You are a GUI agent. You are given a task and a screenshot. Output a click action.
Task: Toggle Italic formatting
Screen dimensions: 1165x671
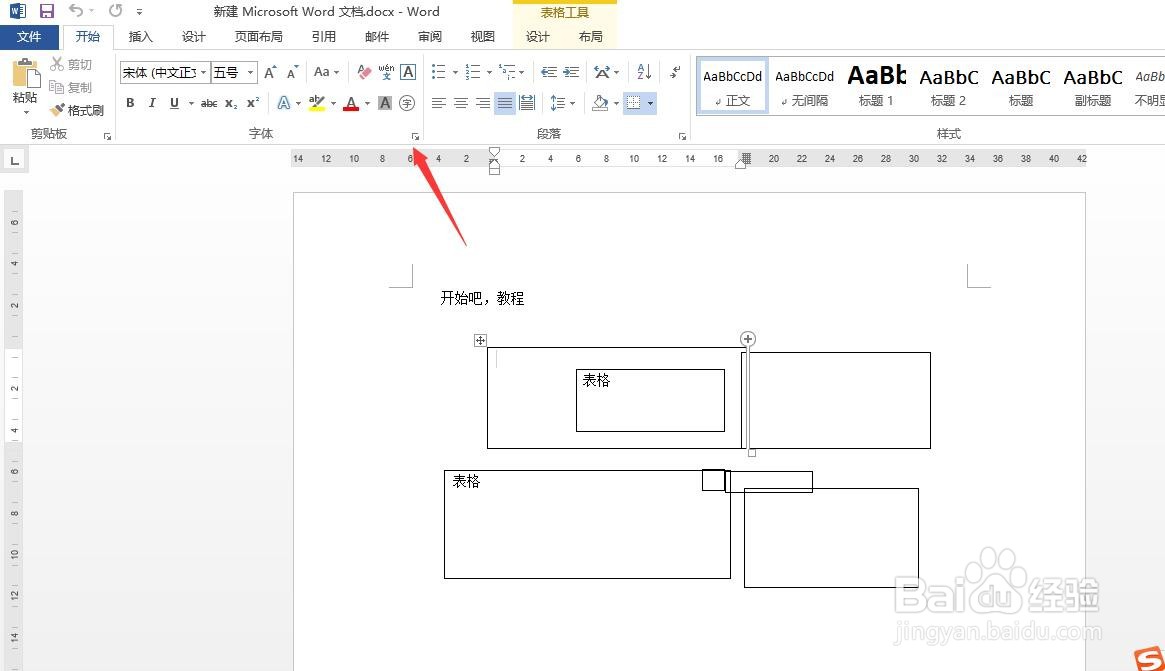click(x=152, y=103)
